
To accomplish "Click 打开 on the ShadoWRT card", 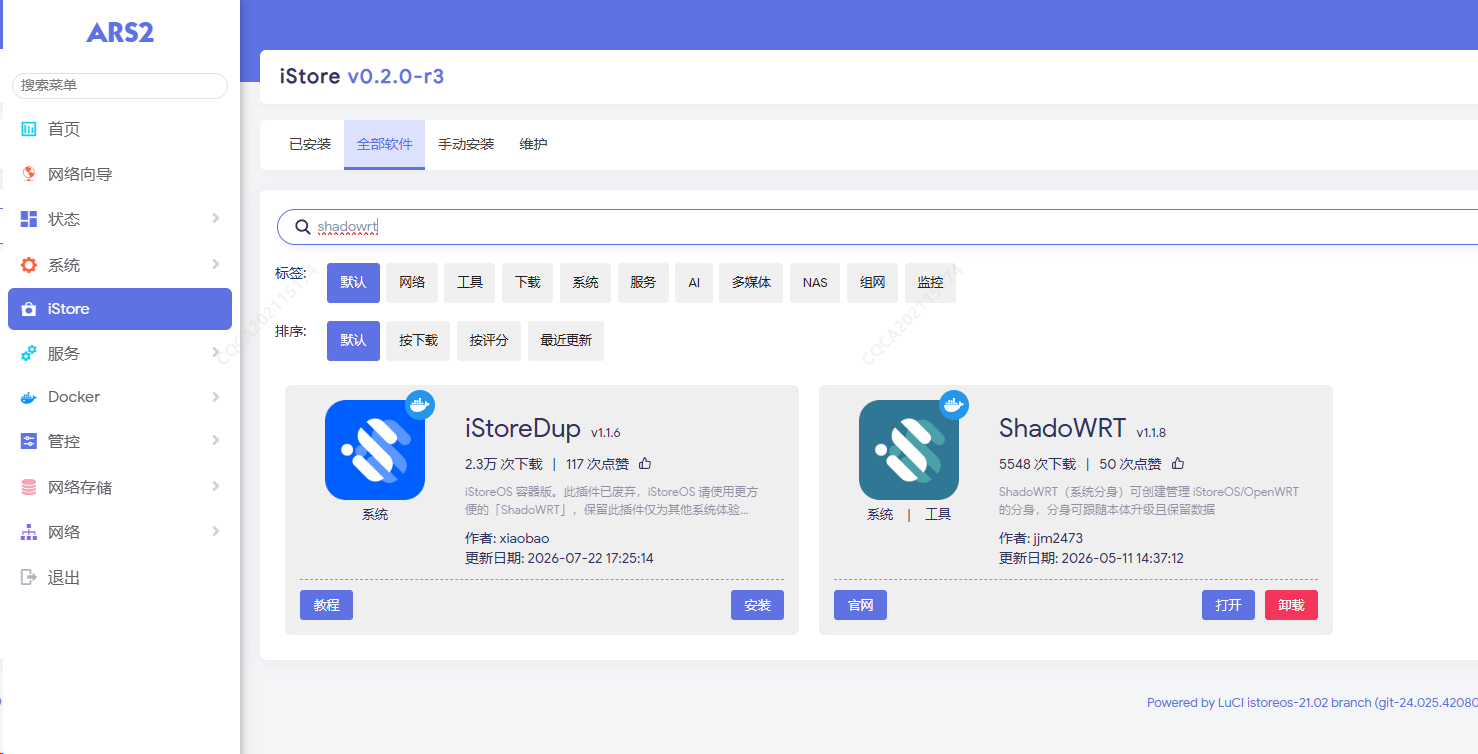I will coord(1228,605).
